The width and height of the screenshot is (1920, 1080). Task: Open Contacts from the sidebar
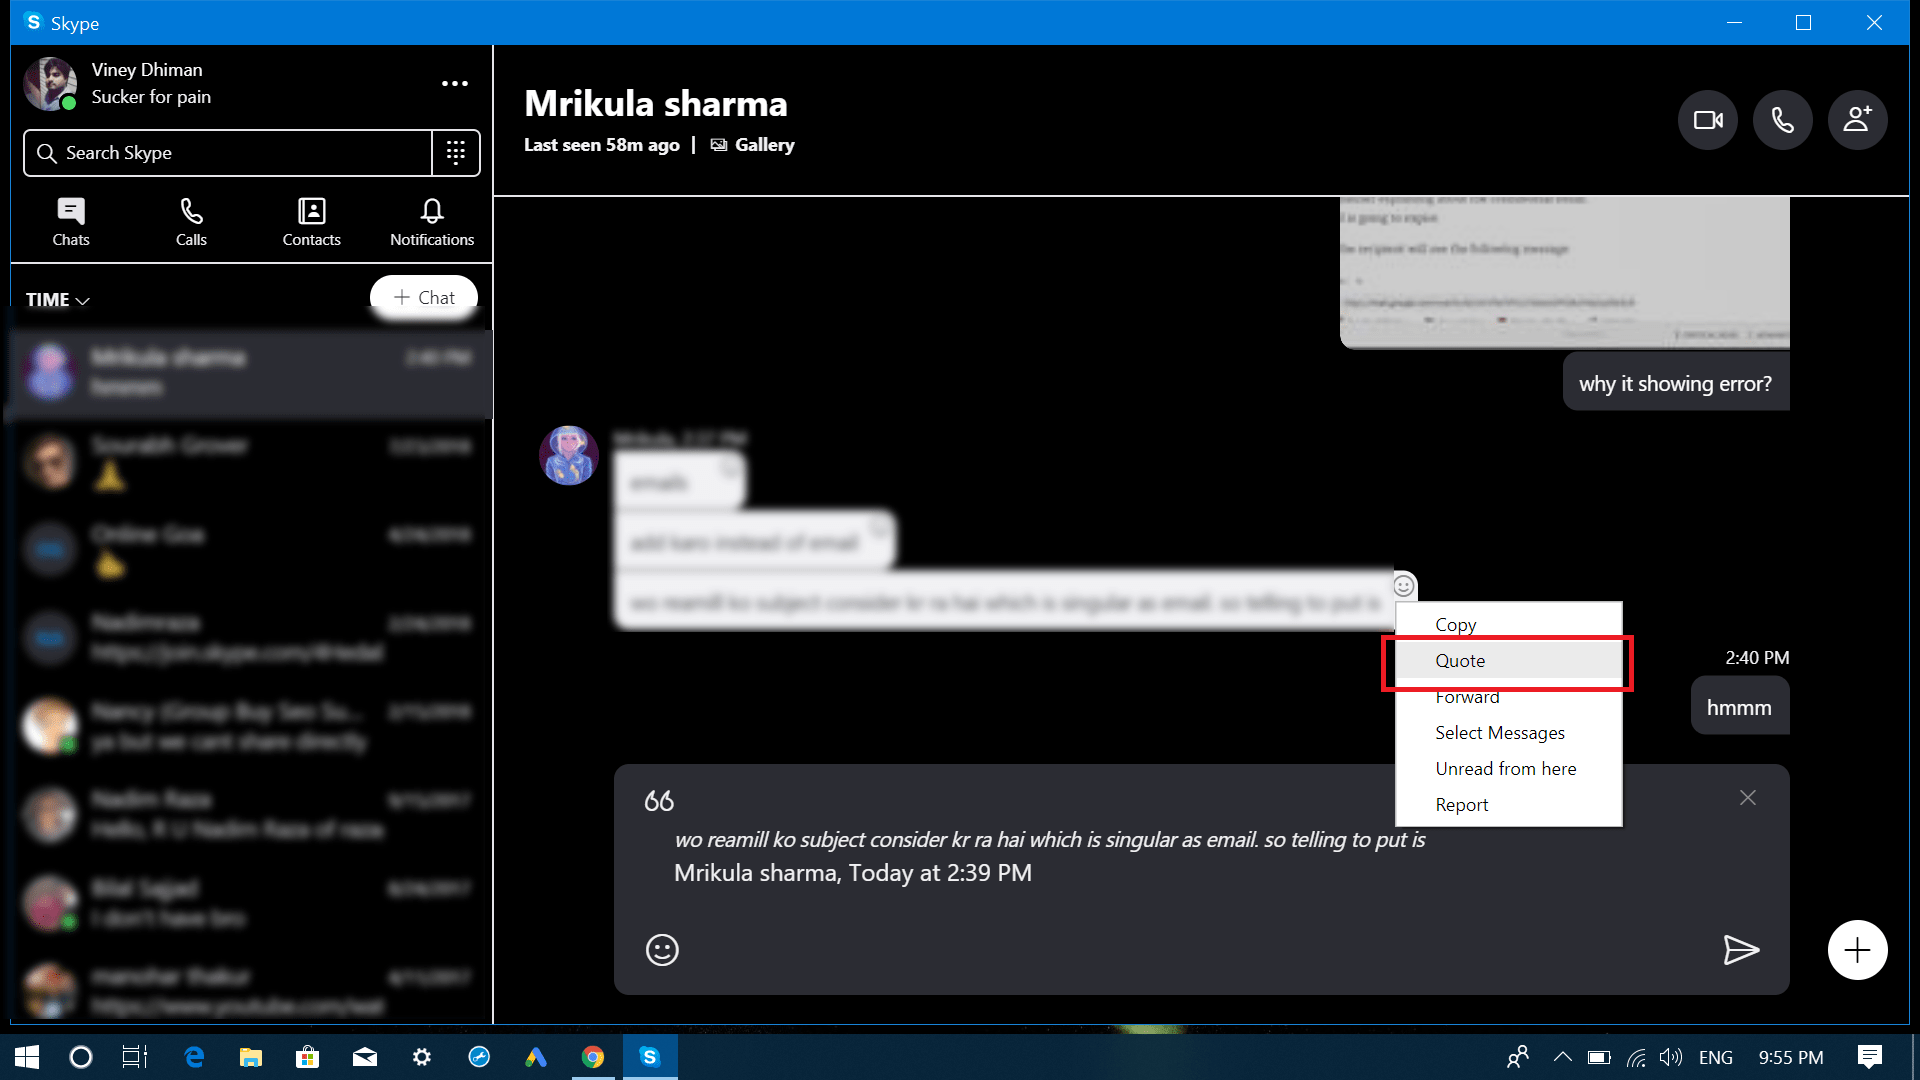point(311,220)
